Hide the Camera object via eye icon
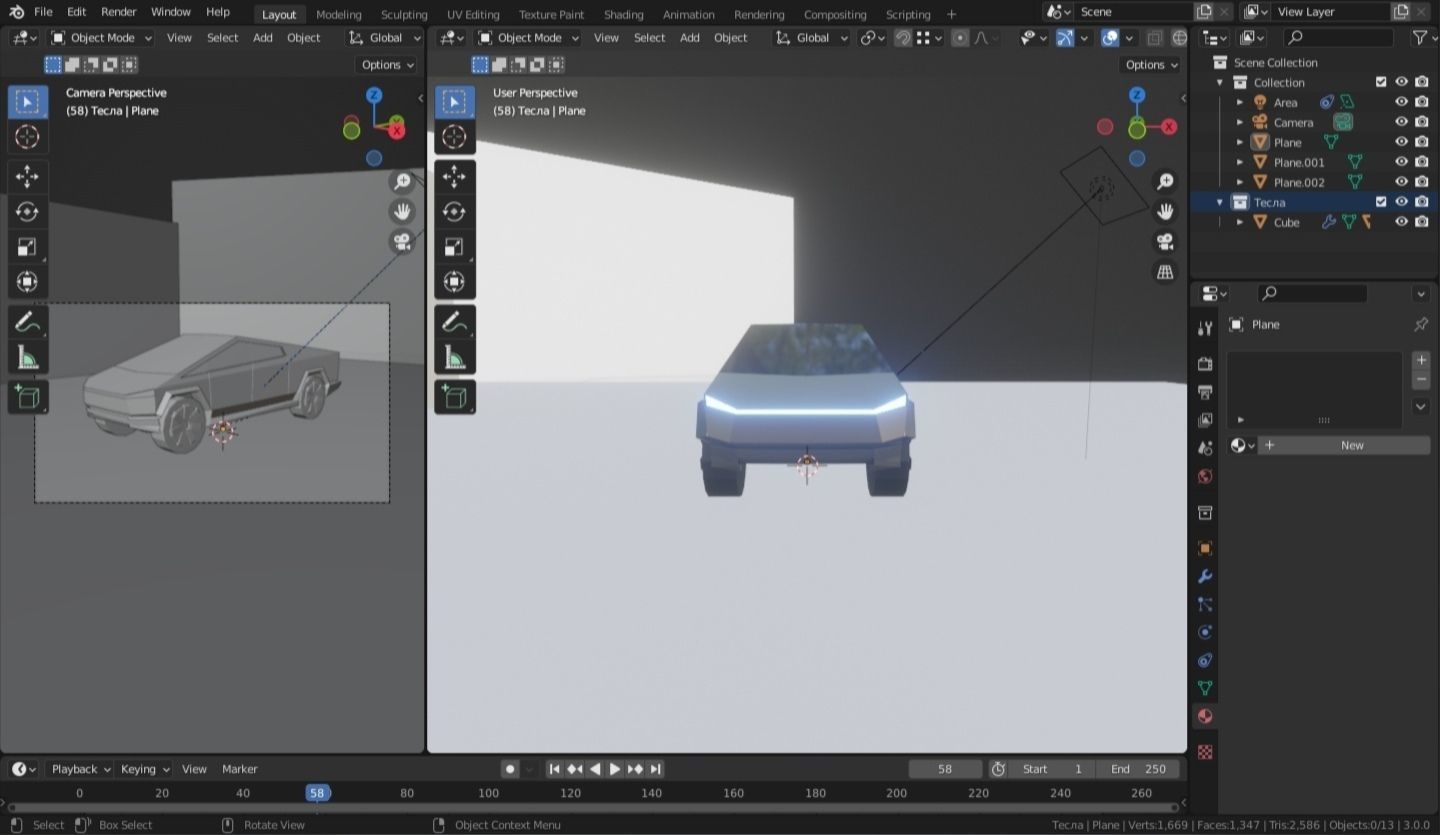This screenshot has width=1440, height=835. click(x=1401, y=122)
